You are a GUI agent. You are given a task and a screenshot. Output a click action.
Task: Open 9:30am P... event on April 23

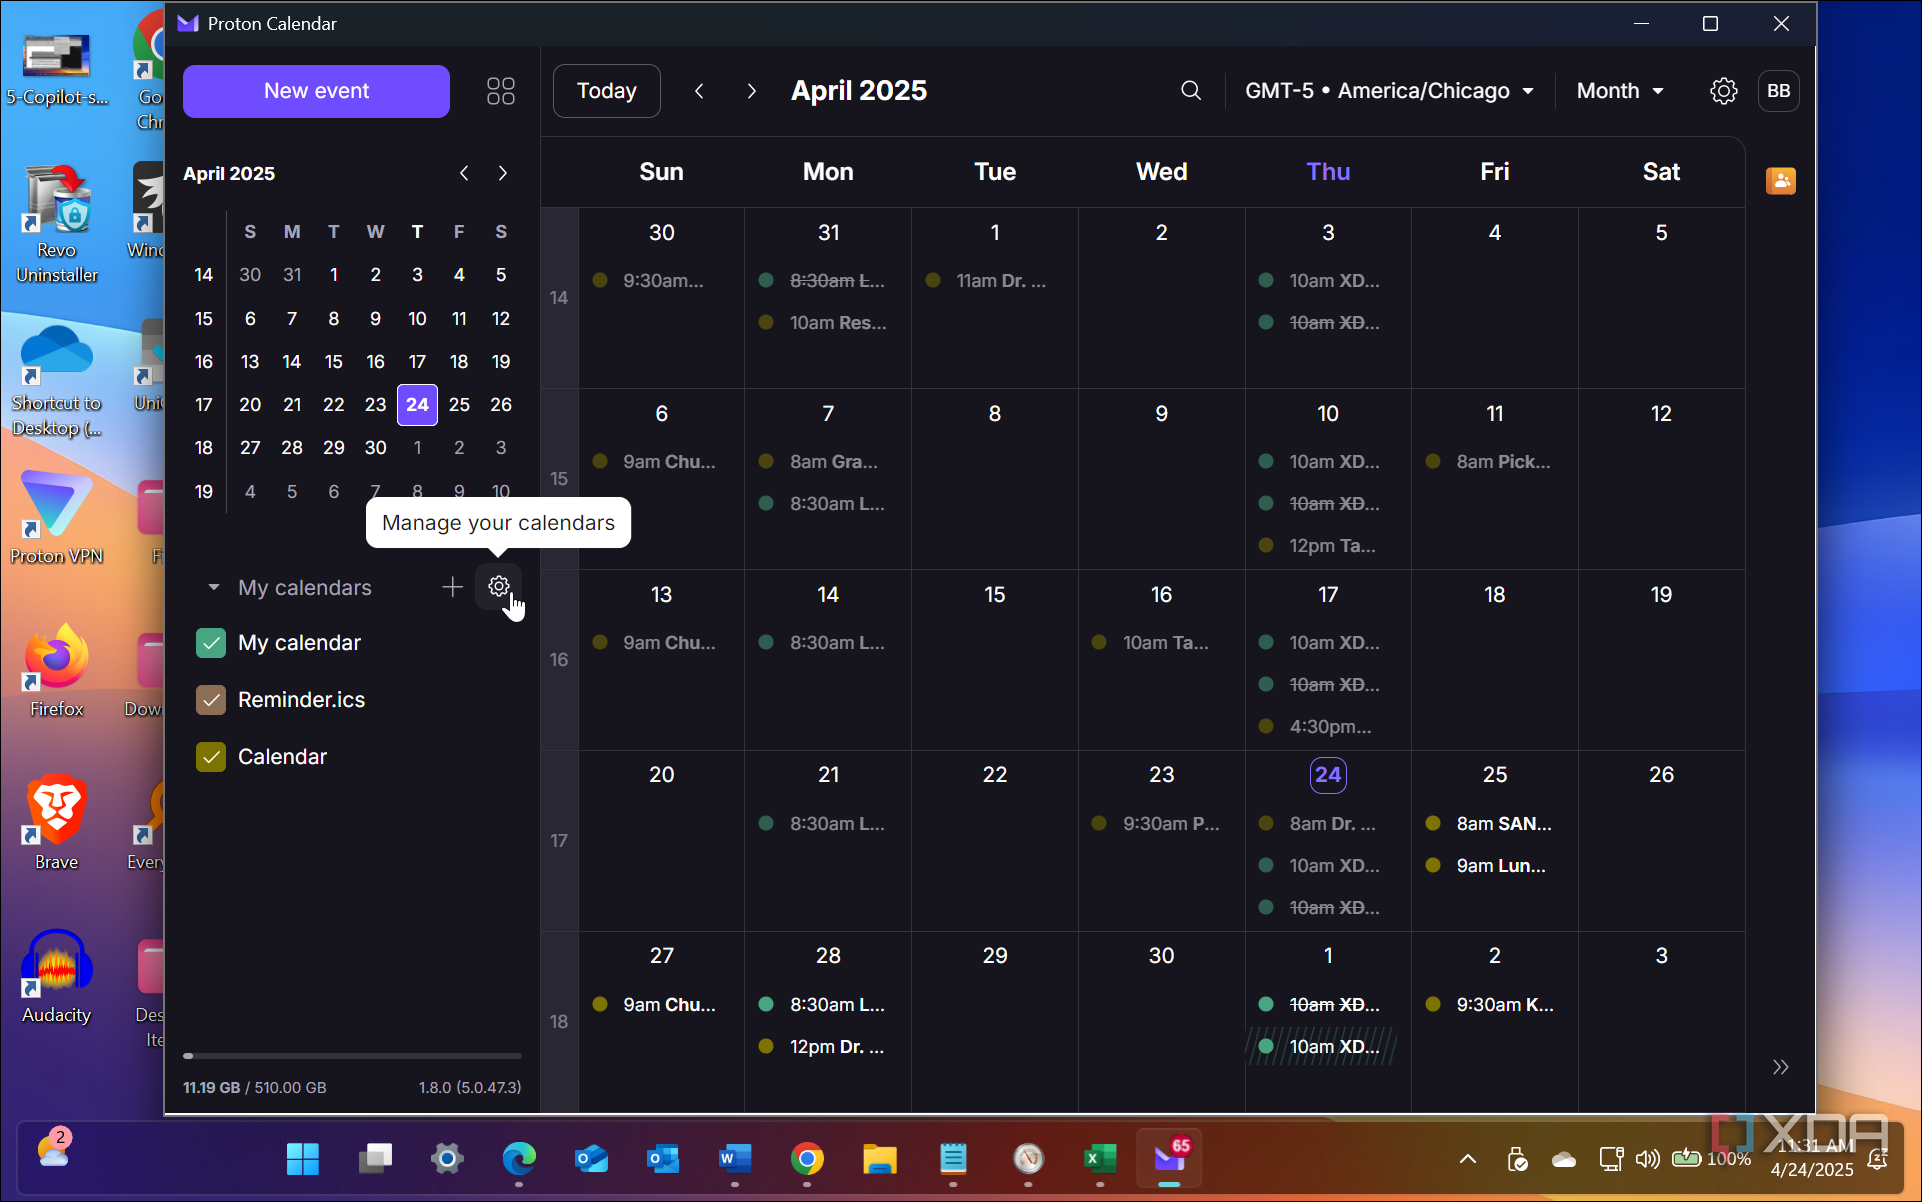pos(1161,824)
